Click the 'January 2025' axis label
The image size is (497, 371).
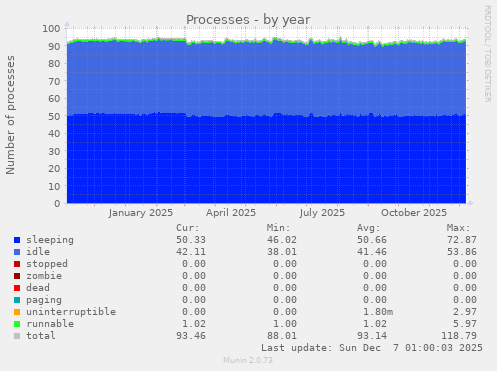(x=141, y=213)
